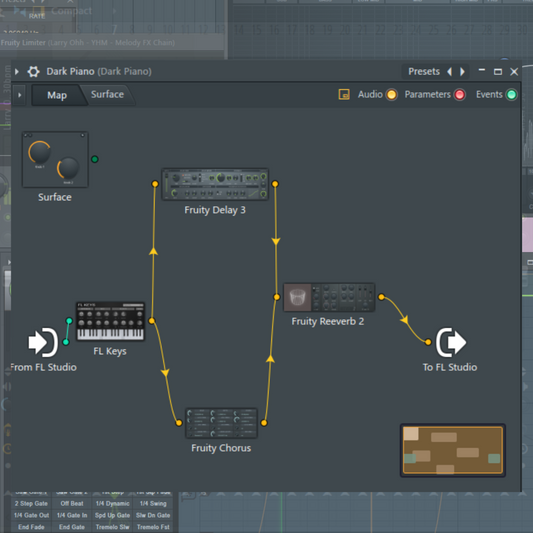Click the Fruity Delay 3 label
Image resolution: width=533 pixels, height=533 pixels.
pos(215,210)
